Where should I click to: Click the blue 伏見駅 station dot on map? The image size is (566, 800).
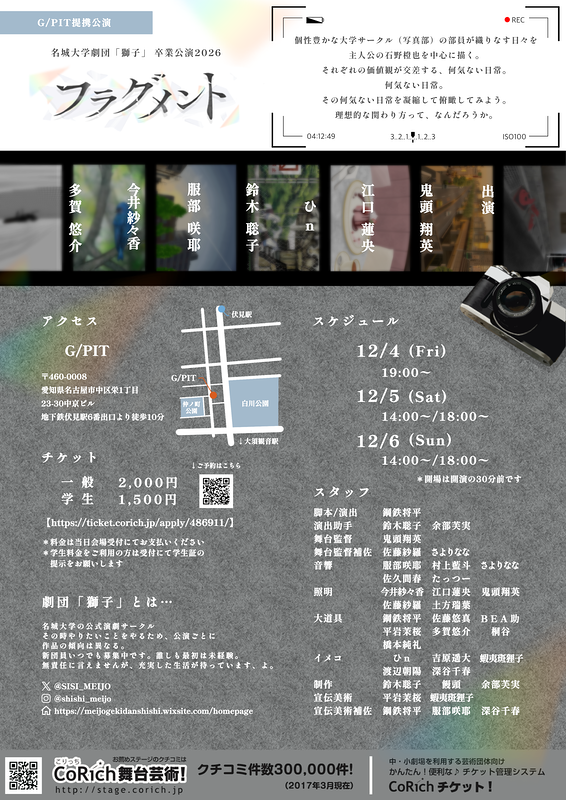click(x=221, y=309)
